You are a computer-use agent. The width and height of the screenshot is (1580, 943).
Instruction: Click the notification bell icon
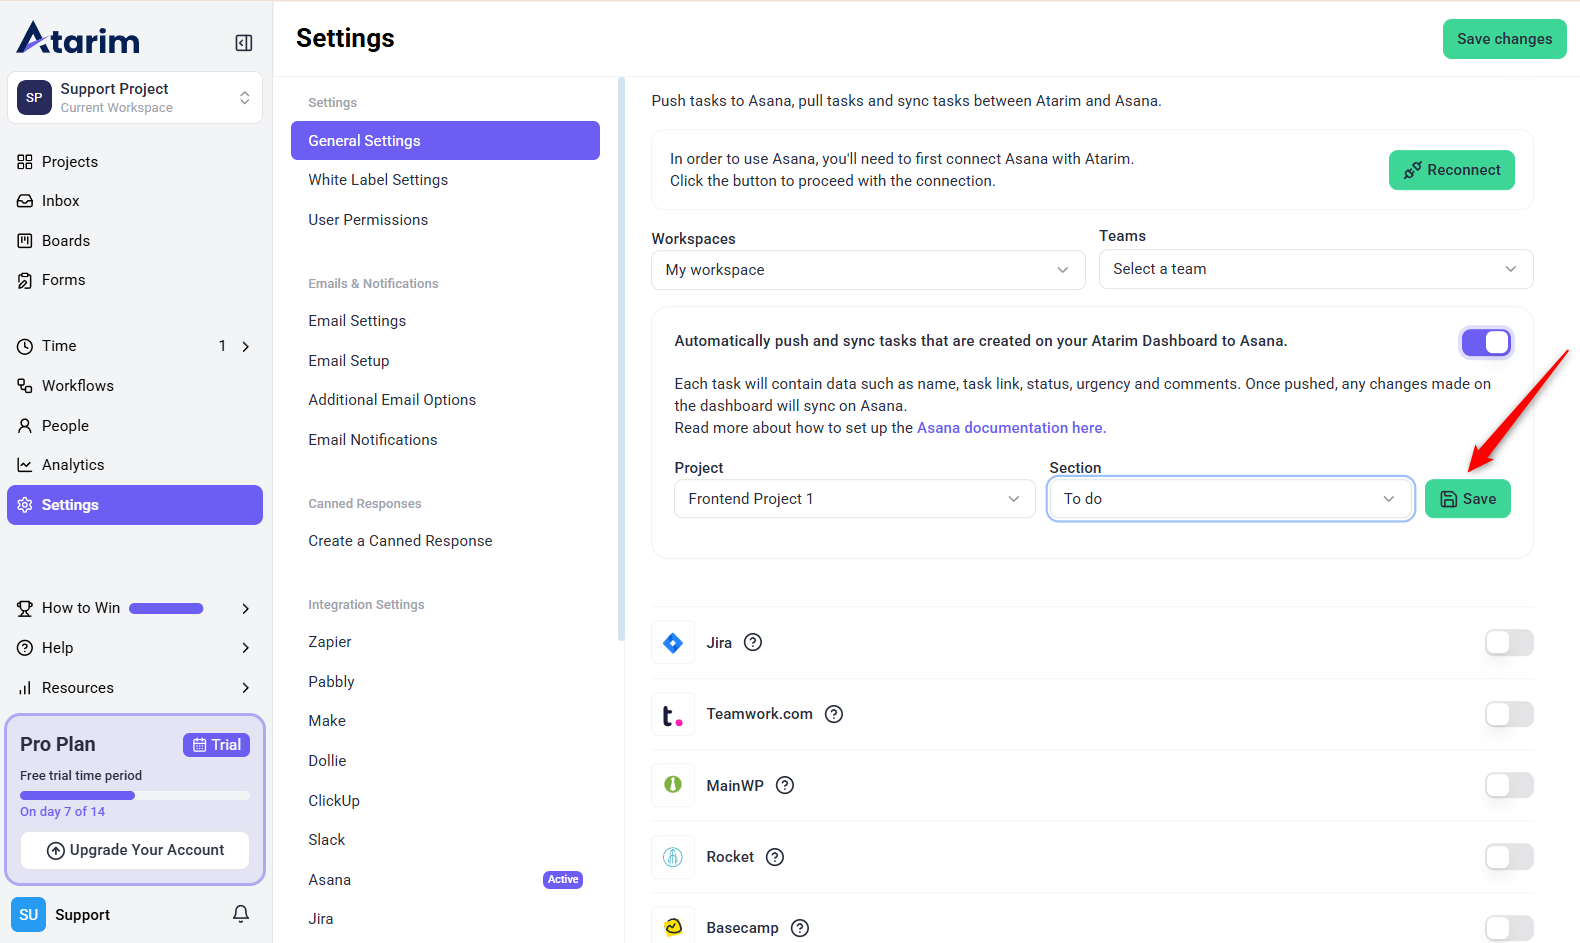pyautogui.click(x=241, y=914)
